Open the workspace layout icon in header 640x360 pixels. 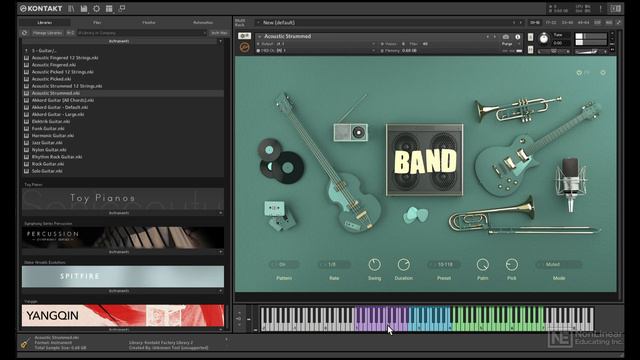pos(109,9)
